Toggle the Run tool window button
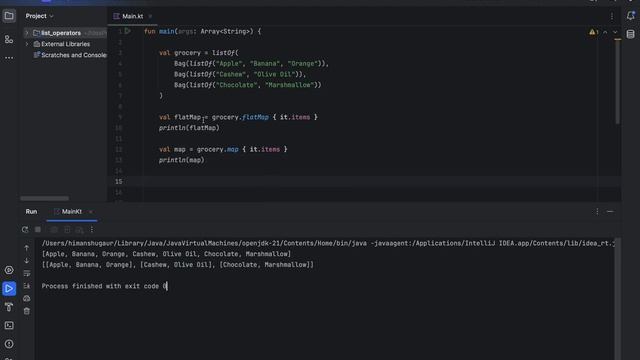The width and height of the screenshot is (640, 360). coord(9,289)
